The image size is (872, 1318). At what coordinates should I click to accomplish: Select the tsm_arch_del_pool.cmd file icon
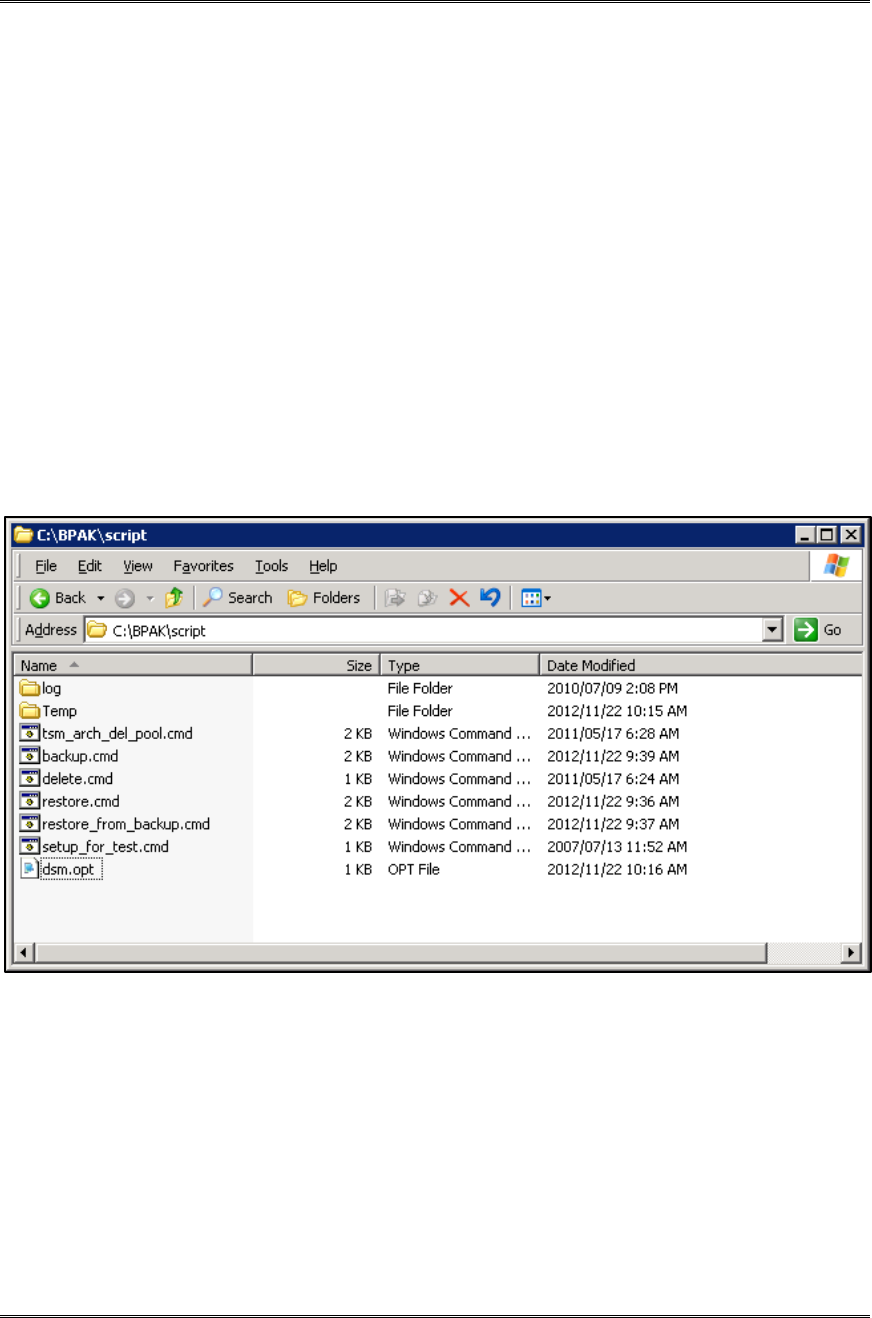[x=29, y=733]
